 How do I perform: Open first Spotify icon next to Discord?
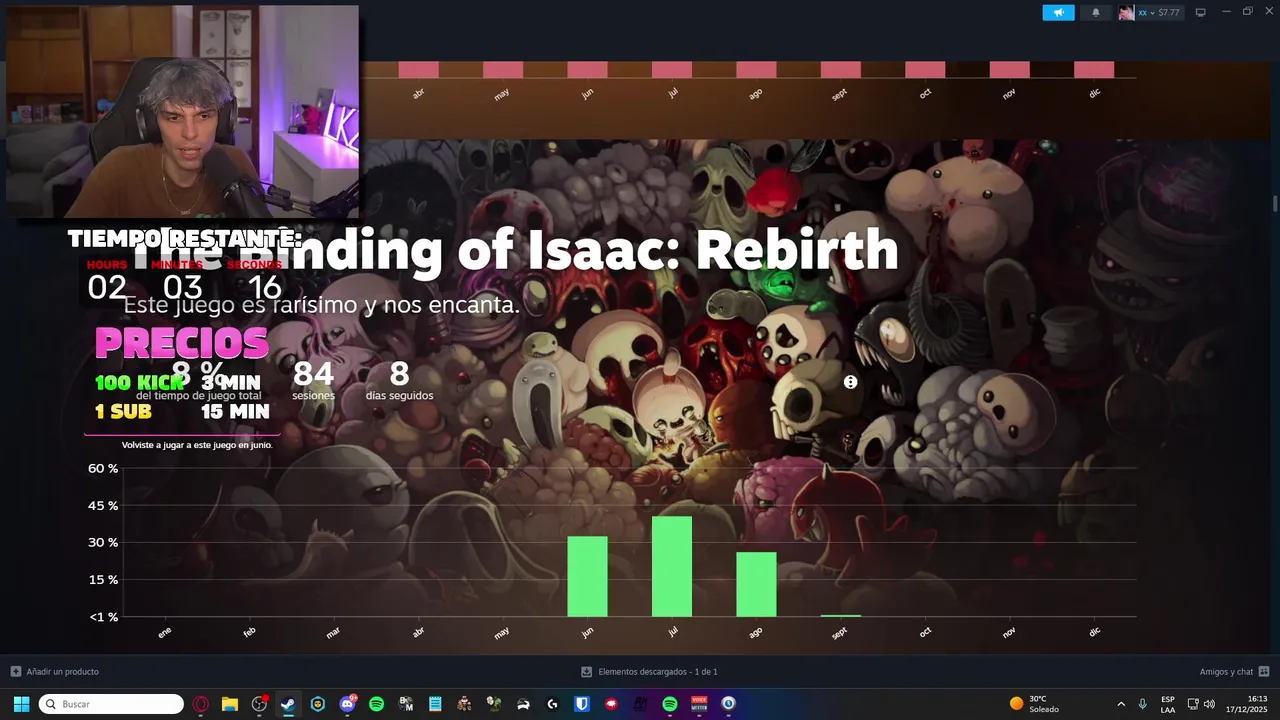click(376, 704)
